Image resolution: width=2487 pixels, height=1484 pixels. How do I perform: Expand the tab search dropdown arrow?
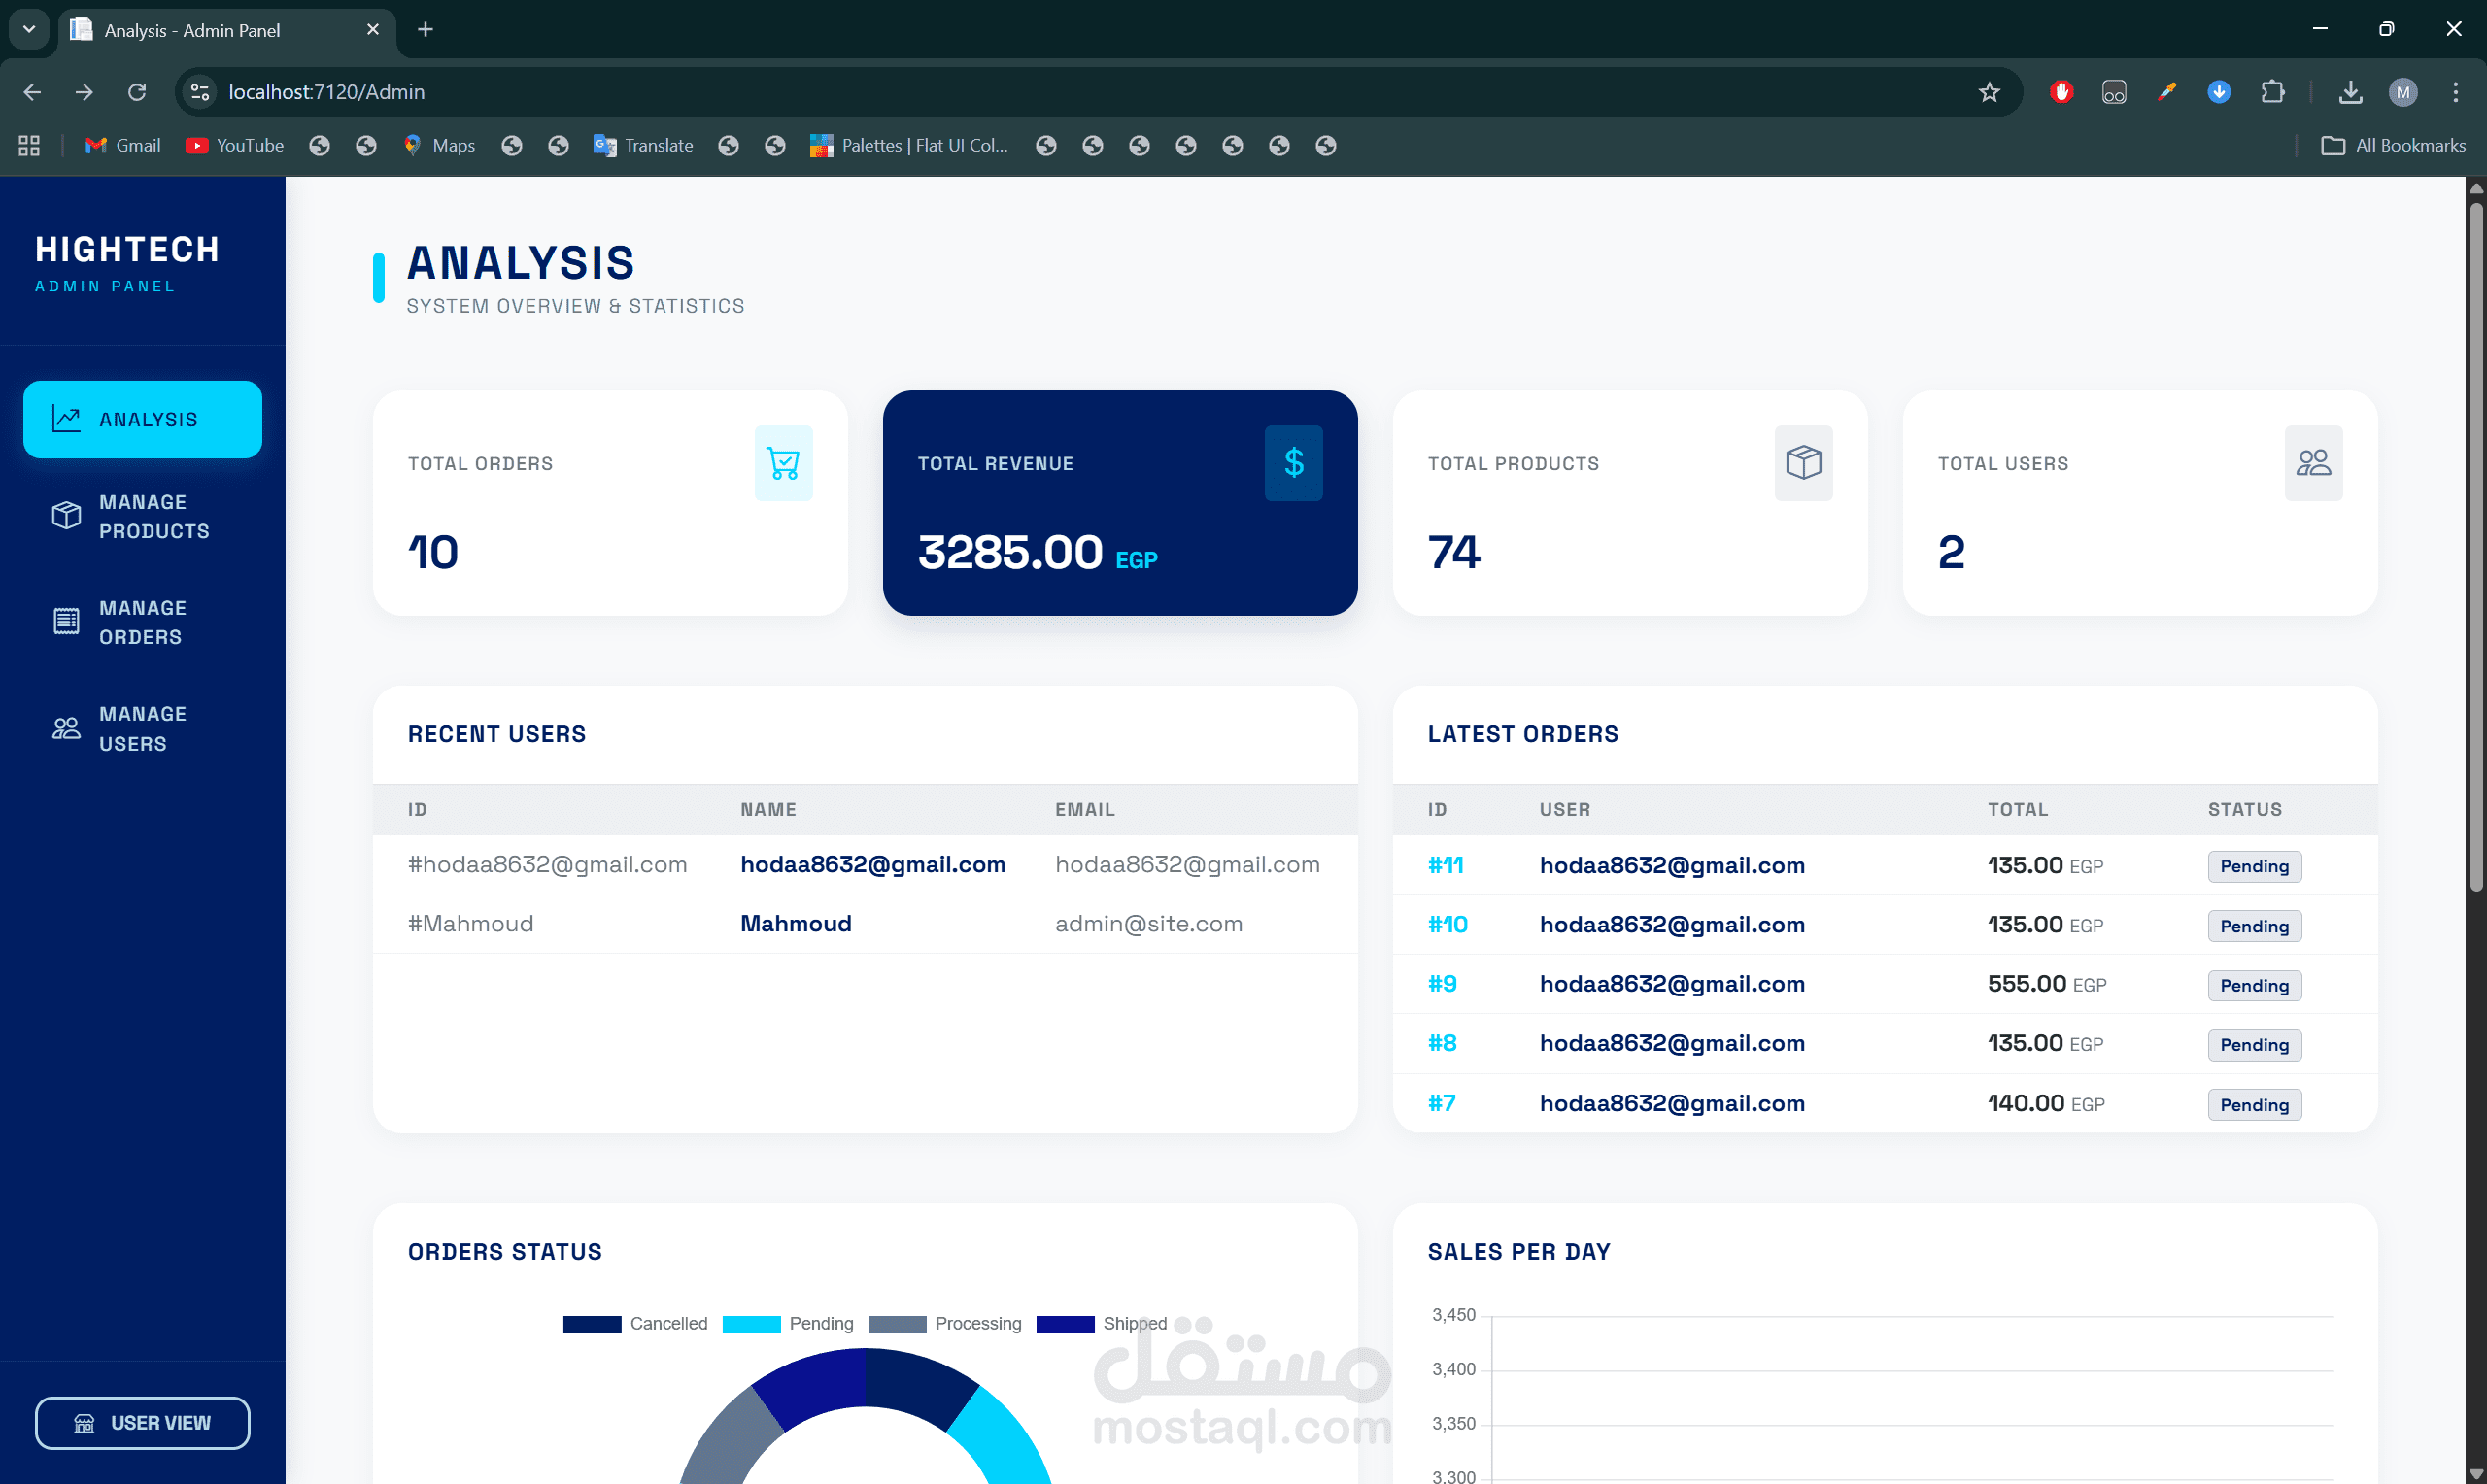(x=29, y=30)
